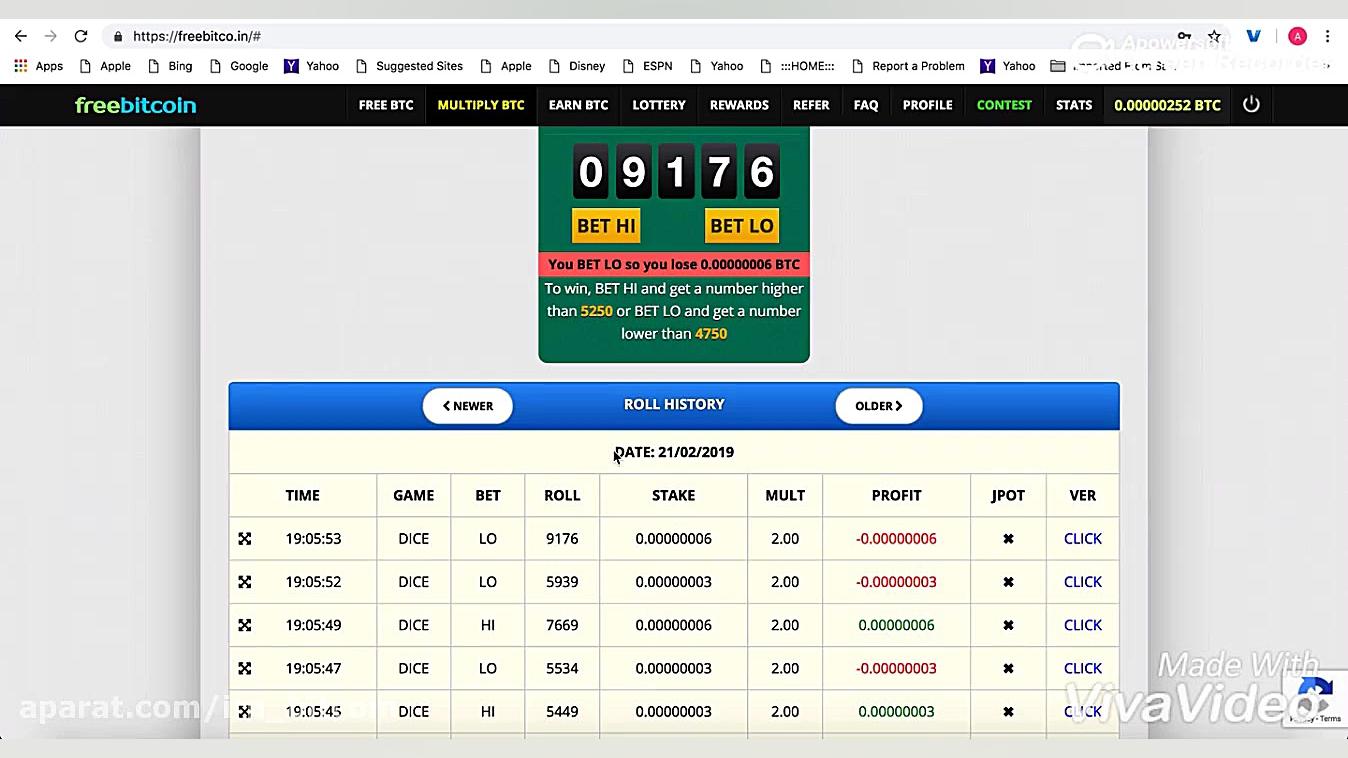1348x758 pixels.
Task: Click the PROFIT column header
Action: (896, 496)
